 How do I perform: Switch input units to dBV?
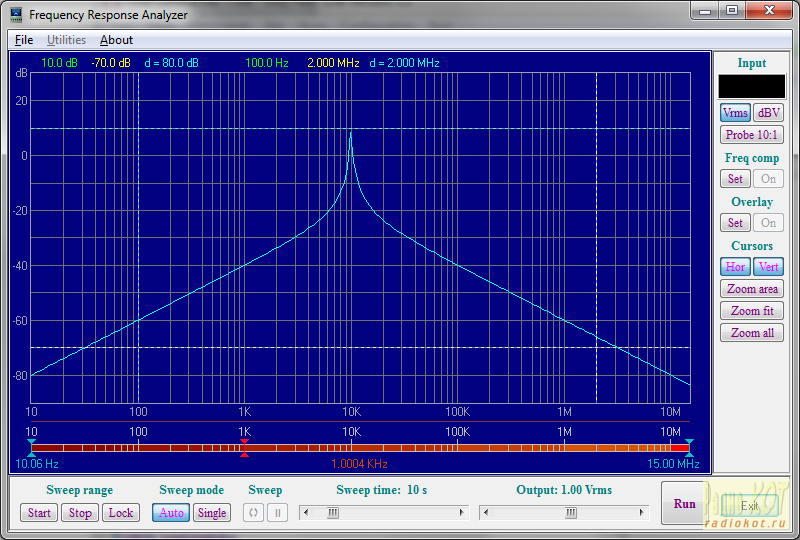pos(768,113)
